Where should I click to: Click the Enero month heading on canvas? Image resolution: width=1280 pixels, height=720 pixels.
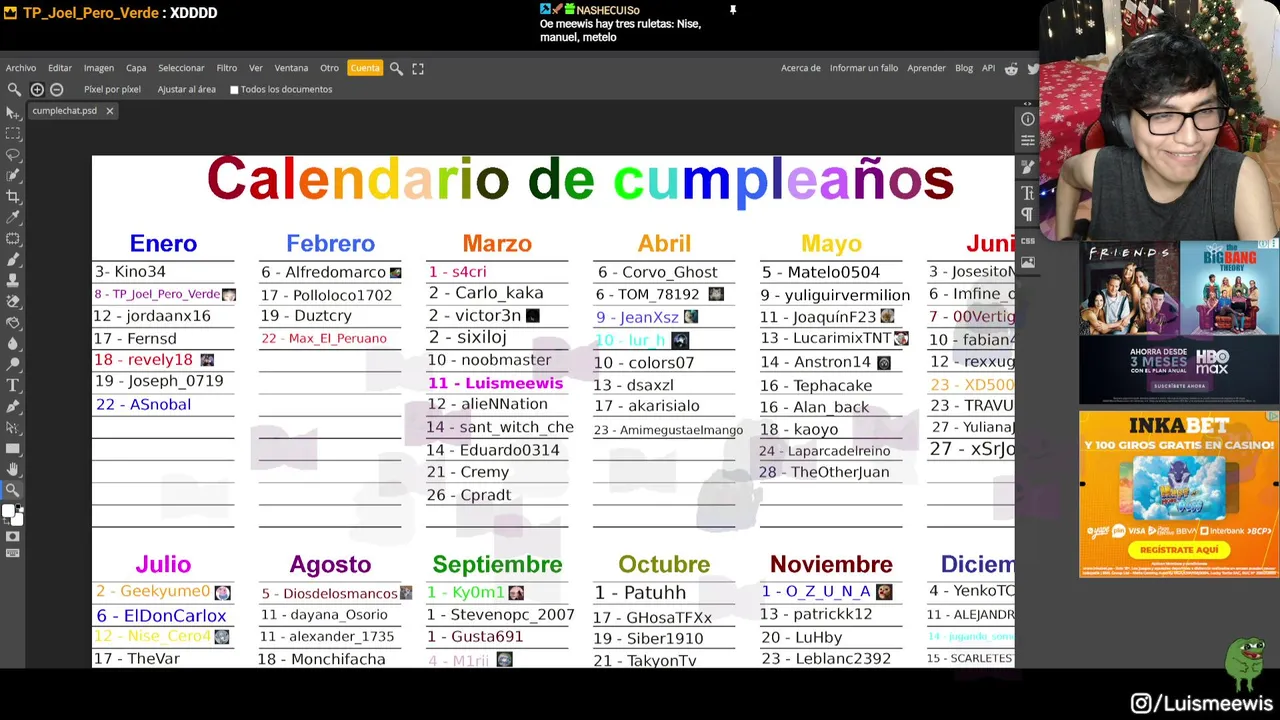163,243
